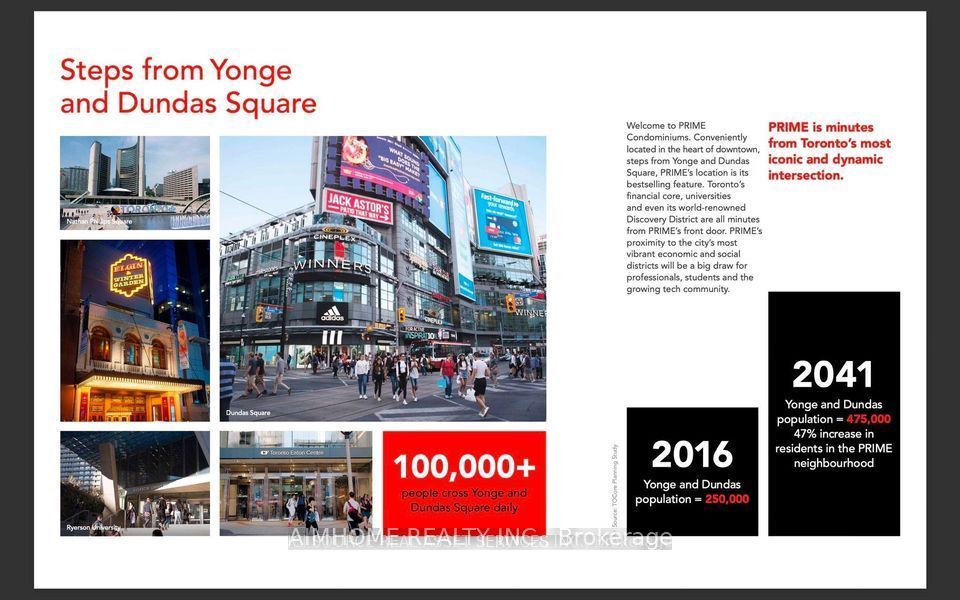
Task: Click the Cineplex sign above Winners
Action: click(334, 237)
